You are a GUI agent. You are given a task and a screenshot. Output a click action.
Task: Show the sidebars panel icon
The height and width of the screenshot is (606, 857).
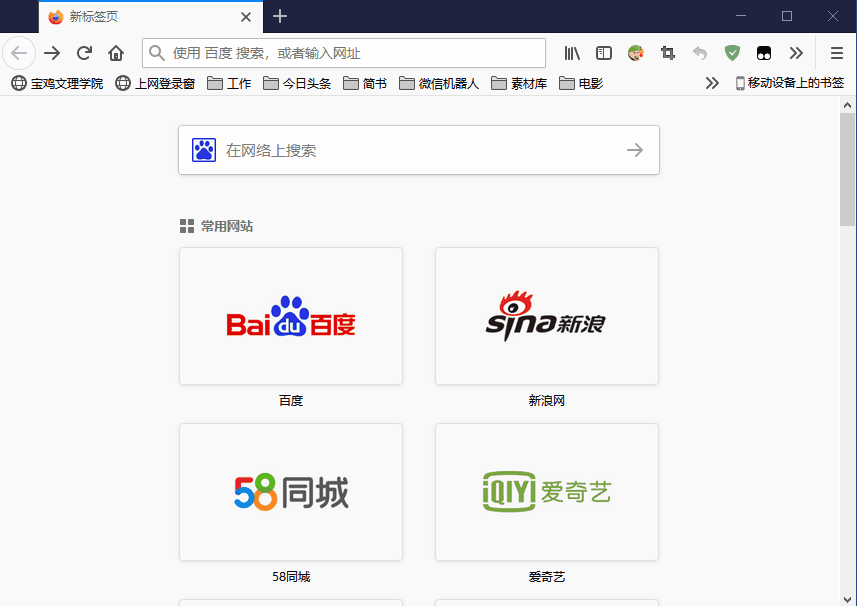[x=604, y=53]
